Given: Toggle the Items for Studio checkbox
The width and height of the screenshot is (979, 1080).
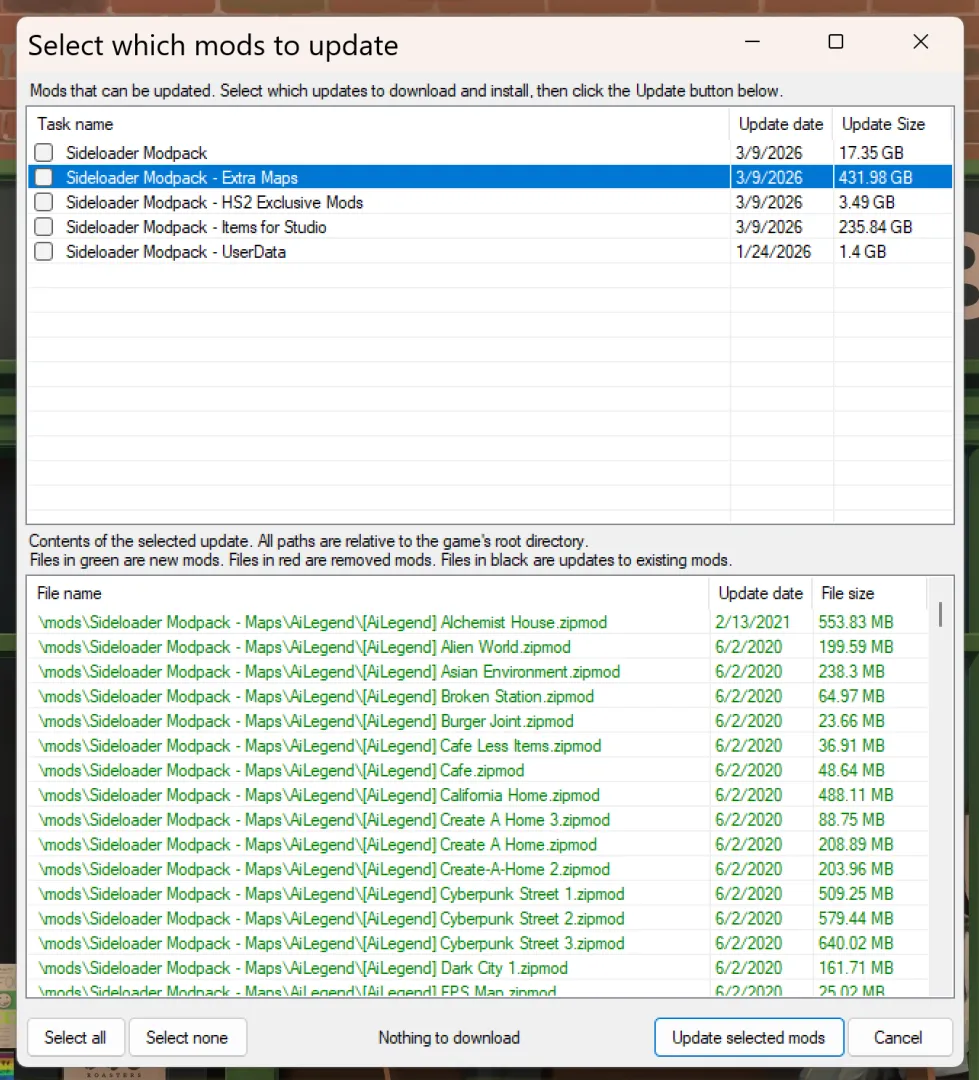Looking at the screenshot, I should pos(44,227).
